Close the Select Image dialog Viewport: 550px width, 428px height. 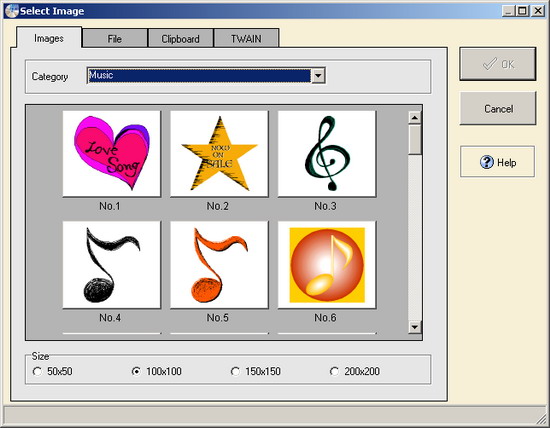pyautogui.click(x=538, y=11)
